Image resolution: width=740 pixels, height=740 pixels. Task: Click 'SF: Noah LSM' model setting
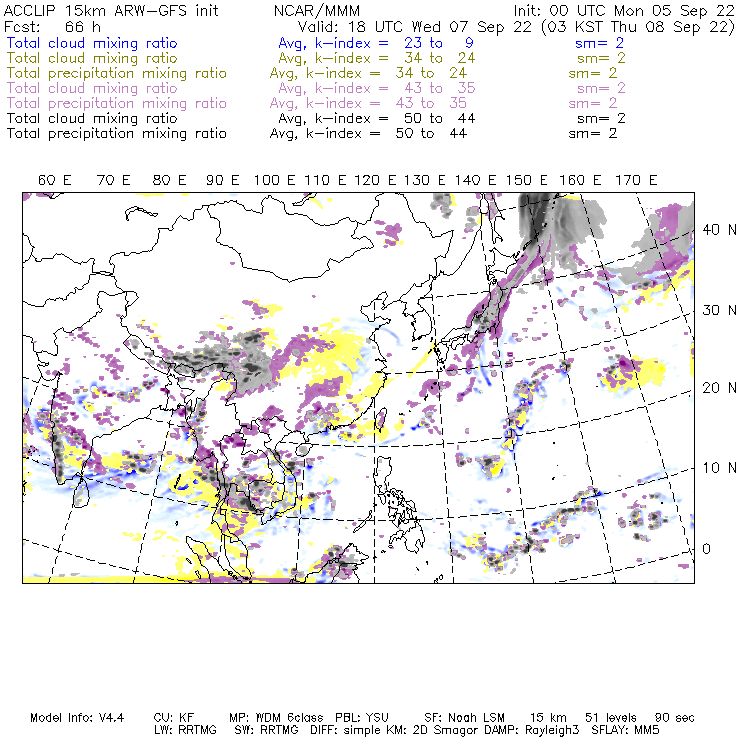tap(464, 718)
